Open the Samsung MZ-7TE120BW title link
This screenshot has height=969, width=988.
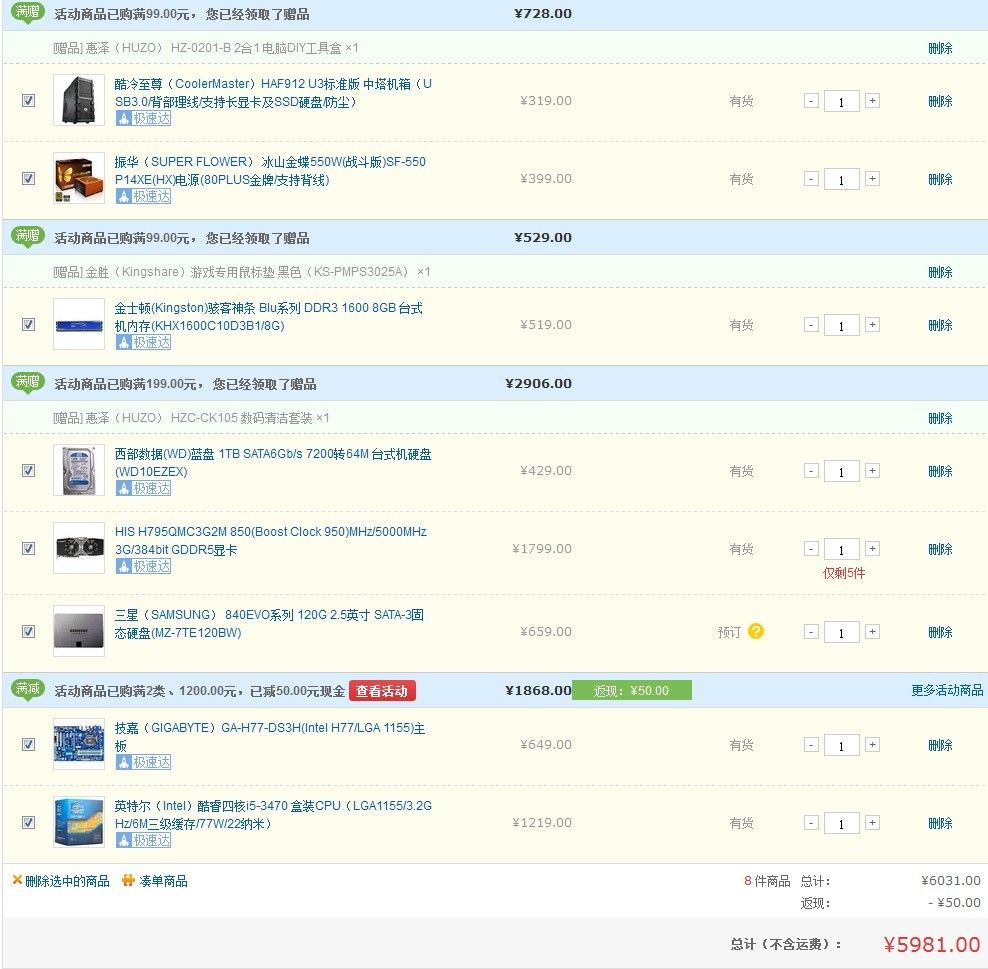pyautogui.click(x=269, y=624)
